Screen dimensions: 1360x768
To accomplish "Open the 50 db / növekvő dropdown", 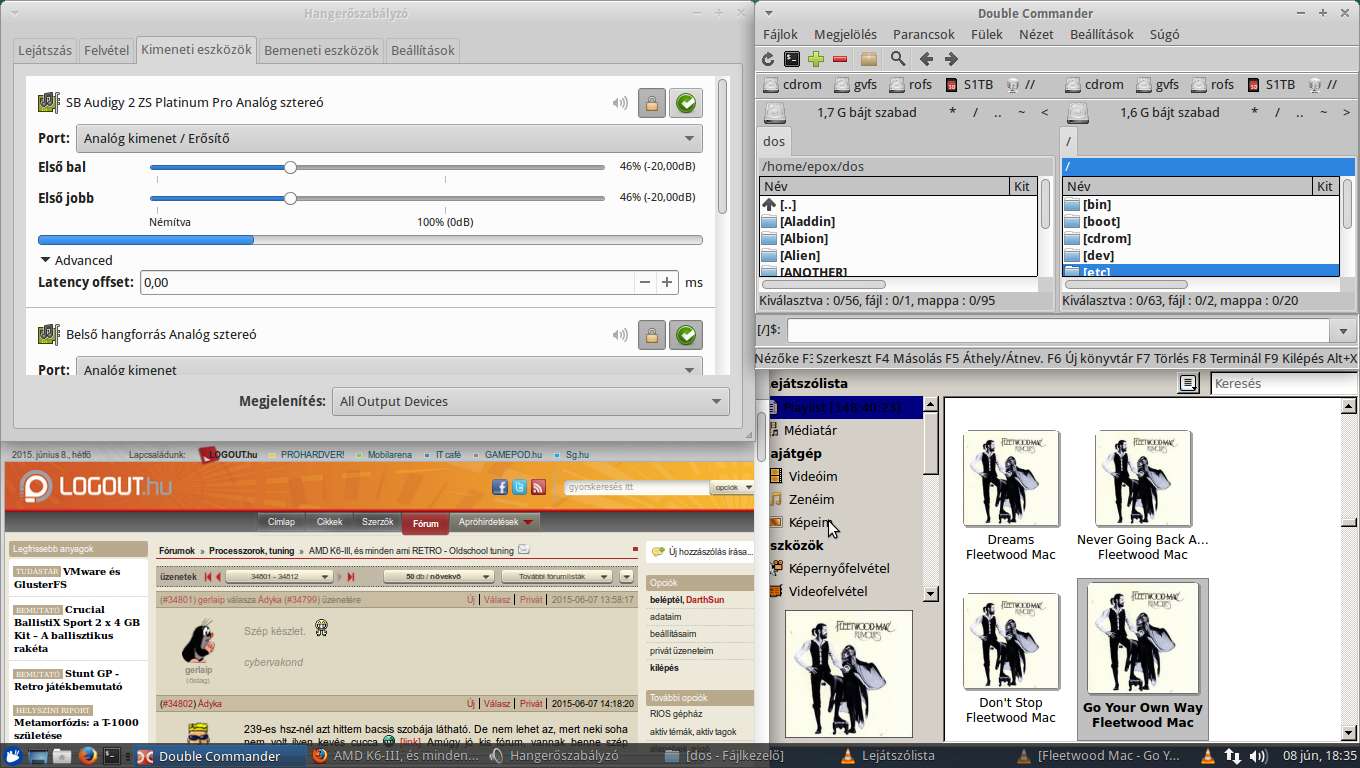I will [438, 576].
